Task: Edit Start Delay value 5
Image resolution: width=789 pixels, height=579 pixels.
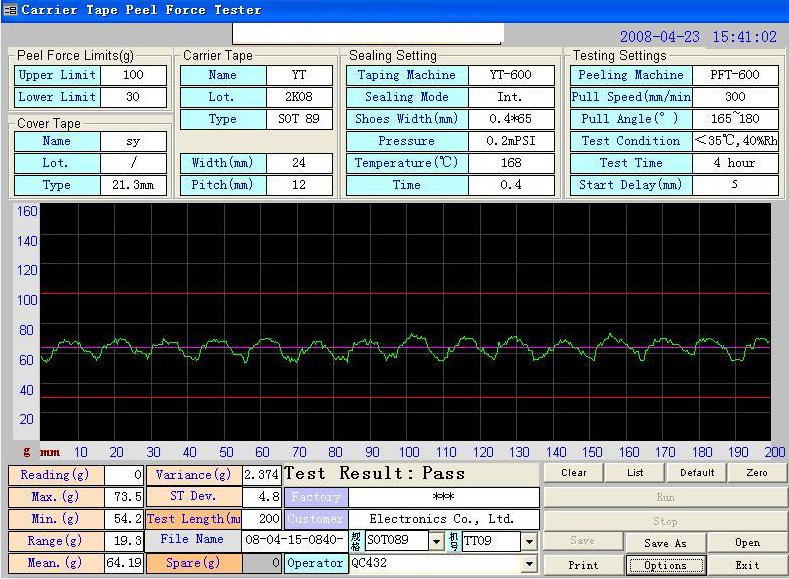Action: 735,185
